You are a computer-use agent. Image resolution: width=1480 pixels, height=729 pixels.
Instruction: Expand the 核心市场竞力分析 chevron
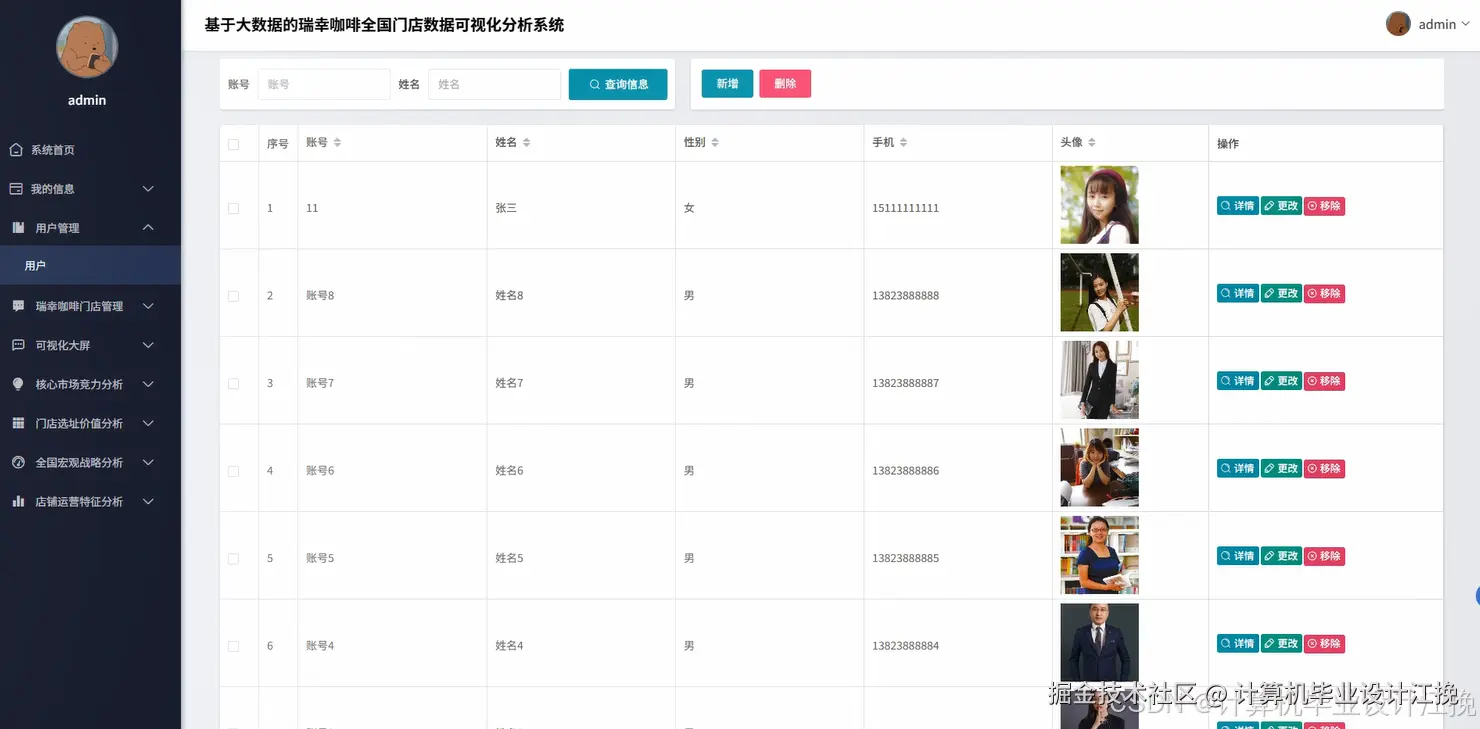[x=148, y=384]
